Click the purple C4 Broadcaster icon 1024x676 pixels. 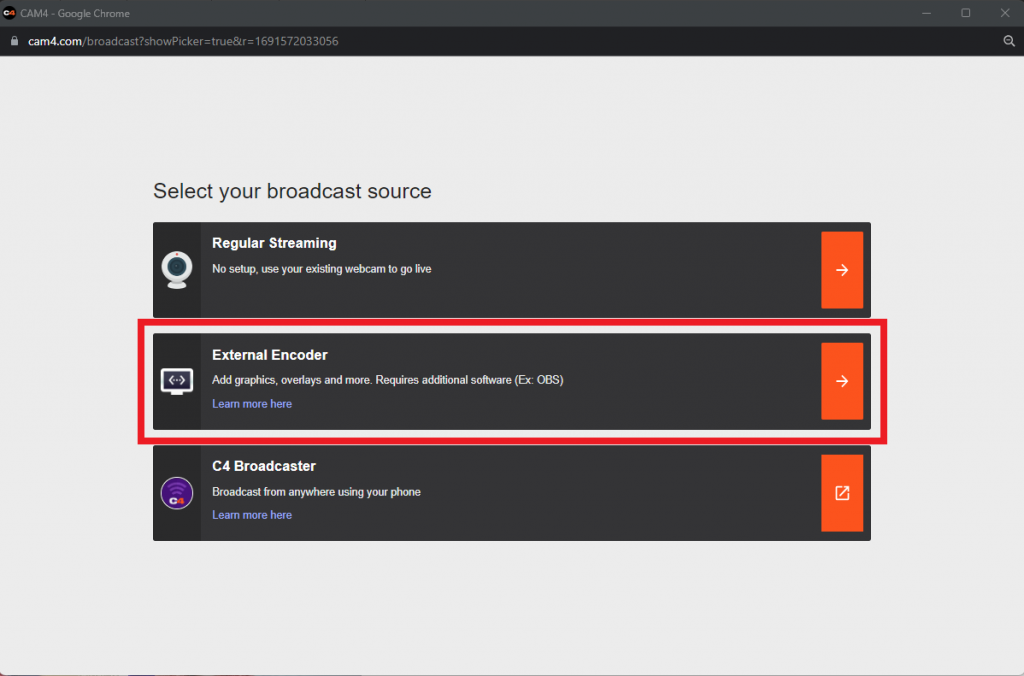click(x=176, y=493)
